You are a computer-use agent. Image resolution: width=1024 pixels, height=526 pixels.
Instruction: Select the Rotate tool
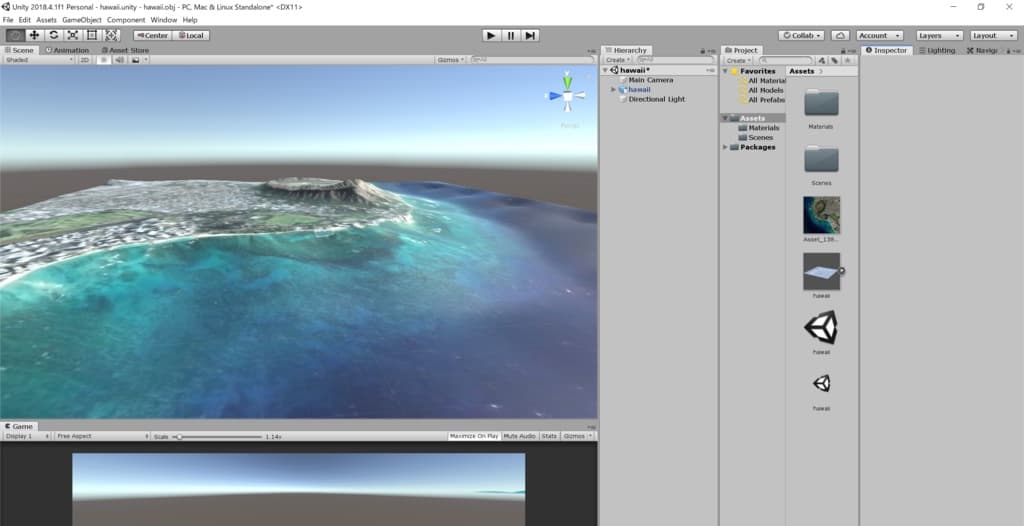click(54, 35)
